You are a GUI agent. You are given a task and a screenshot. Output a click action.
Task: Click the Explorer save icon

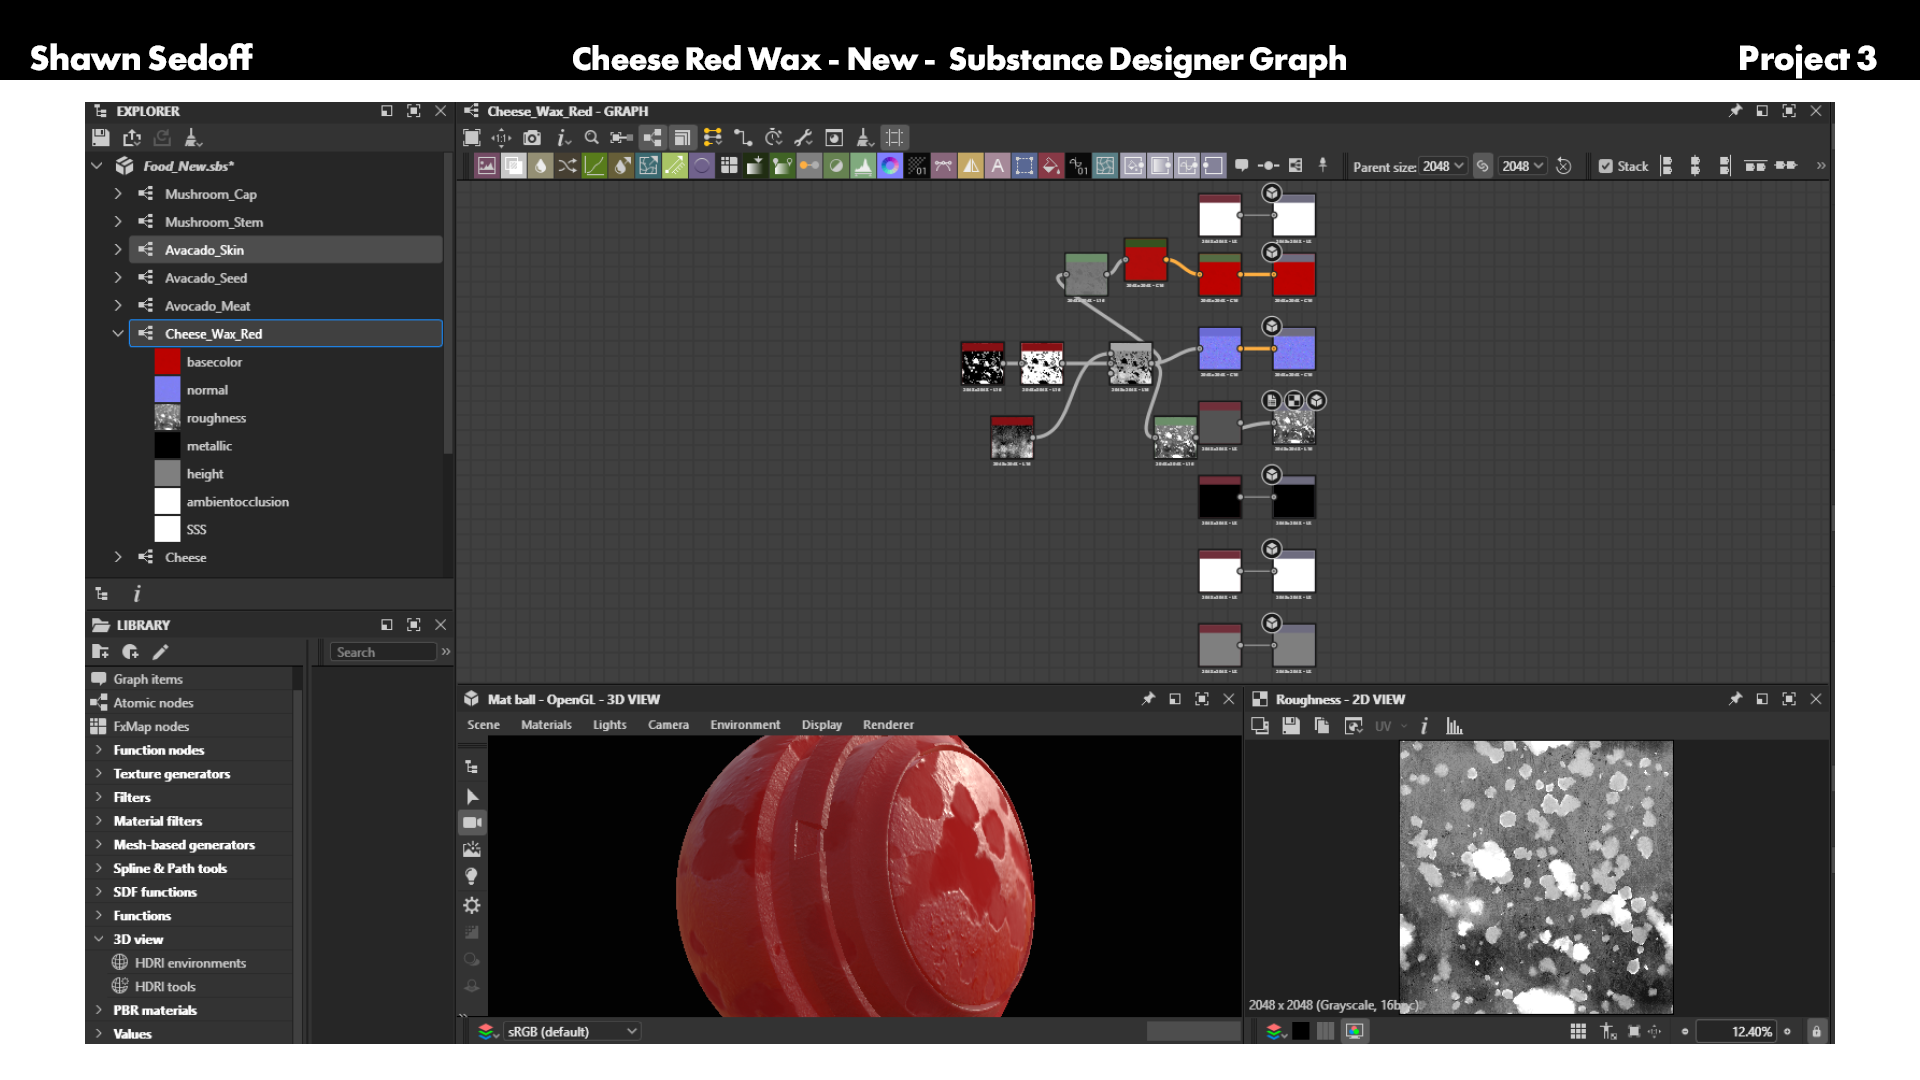[x=100, y=138]
